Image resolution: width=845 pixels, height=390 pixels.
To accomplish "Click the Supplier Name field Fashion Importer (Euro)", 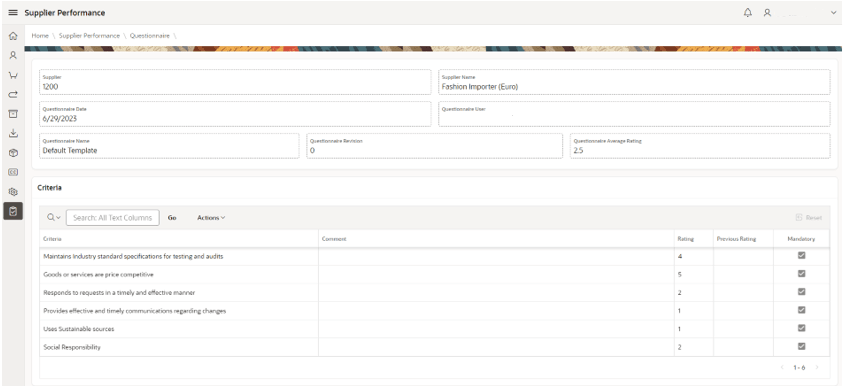I will pyautogui.click(x=634, y=82).
